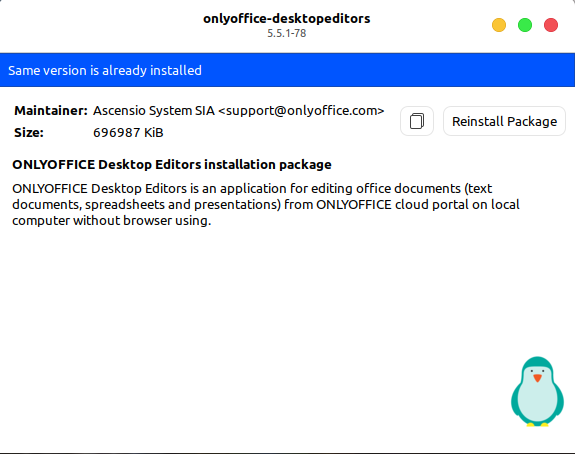Click the empty title bar area left of the title
This screenshot has width=575, height=454.
click(x=99, y=26)
